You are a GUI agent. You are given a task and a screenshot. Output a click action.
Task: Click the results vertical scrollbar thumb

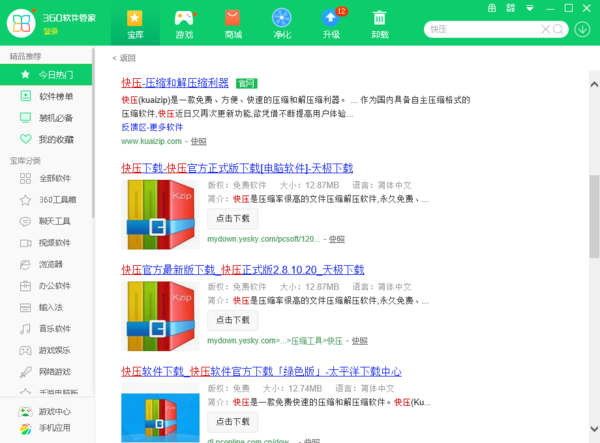[x=594, y=216]
